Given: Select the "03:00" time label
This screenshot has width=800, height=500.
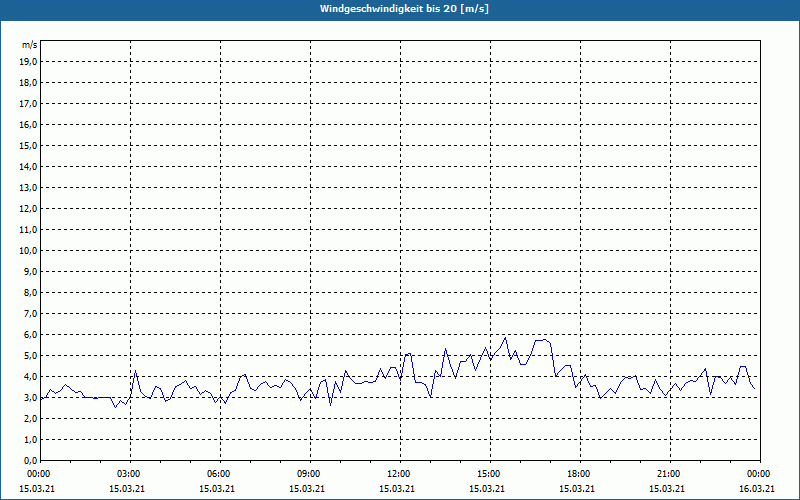Looking at the screenshot, I should tap(130, 474).
